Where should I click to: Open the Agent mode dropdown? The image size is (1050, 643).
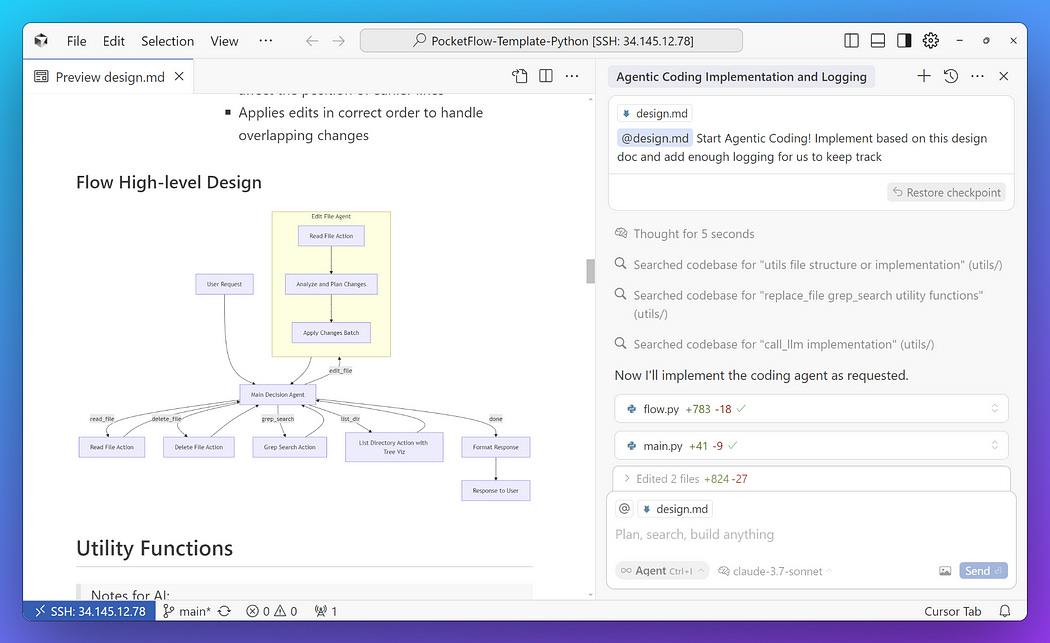pos(661,570)
